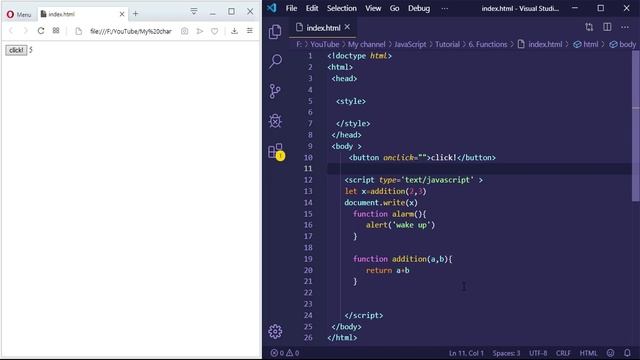640x360 pixels.
Task: Click the 'addition' function name on line 19
Action: click(x=409, y=259)
